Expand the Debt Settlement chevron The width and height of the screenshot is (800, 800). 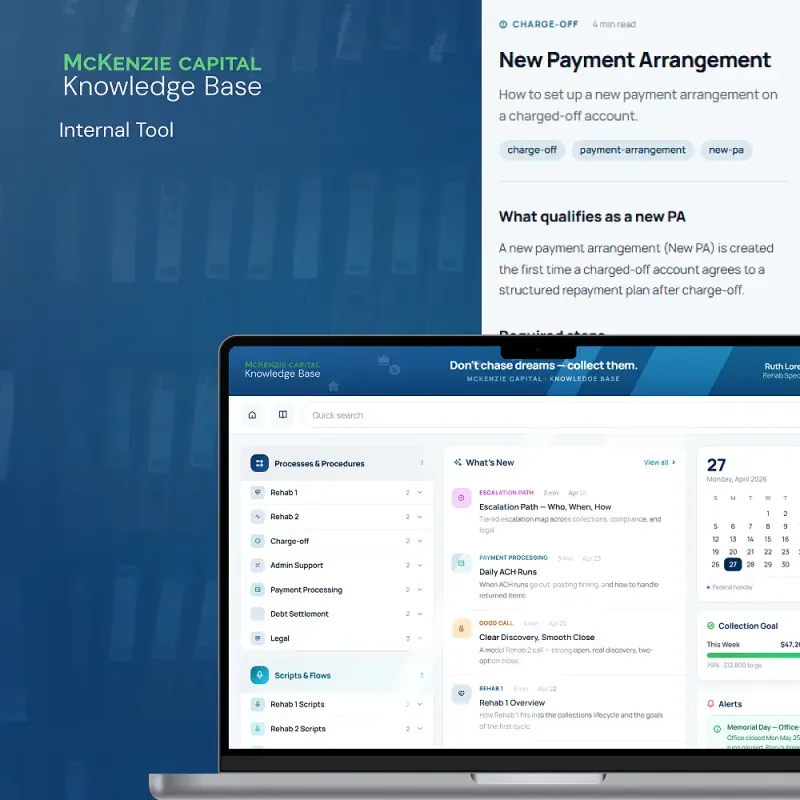420,614
